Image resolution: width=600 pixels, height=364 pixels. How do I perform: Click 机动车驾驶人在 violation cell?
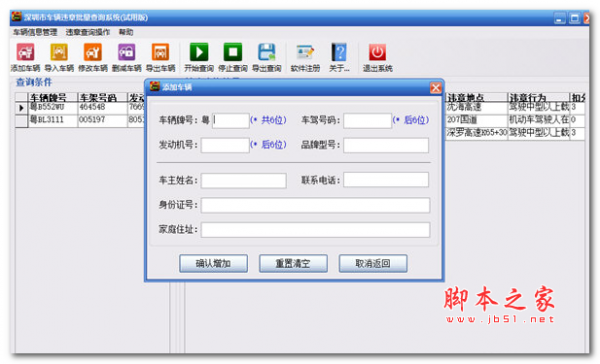[538, 120]
